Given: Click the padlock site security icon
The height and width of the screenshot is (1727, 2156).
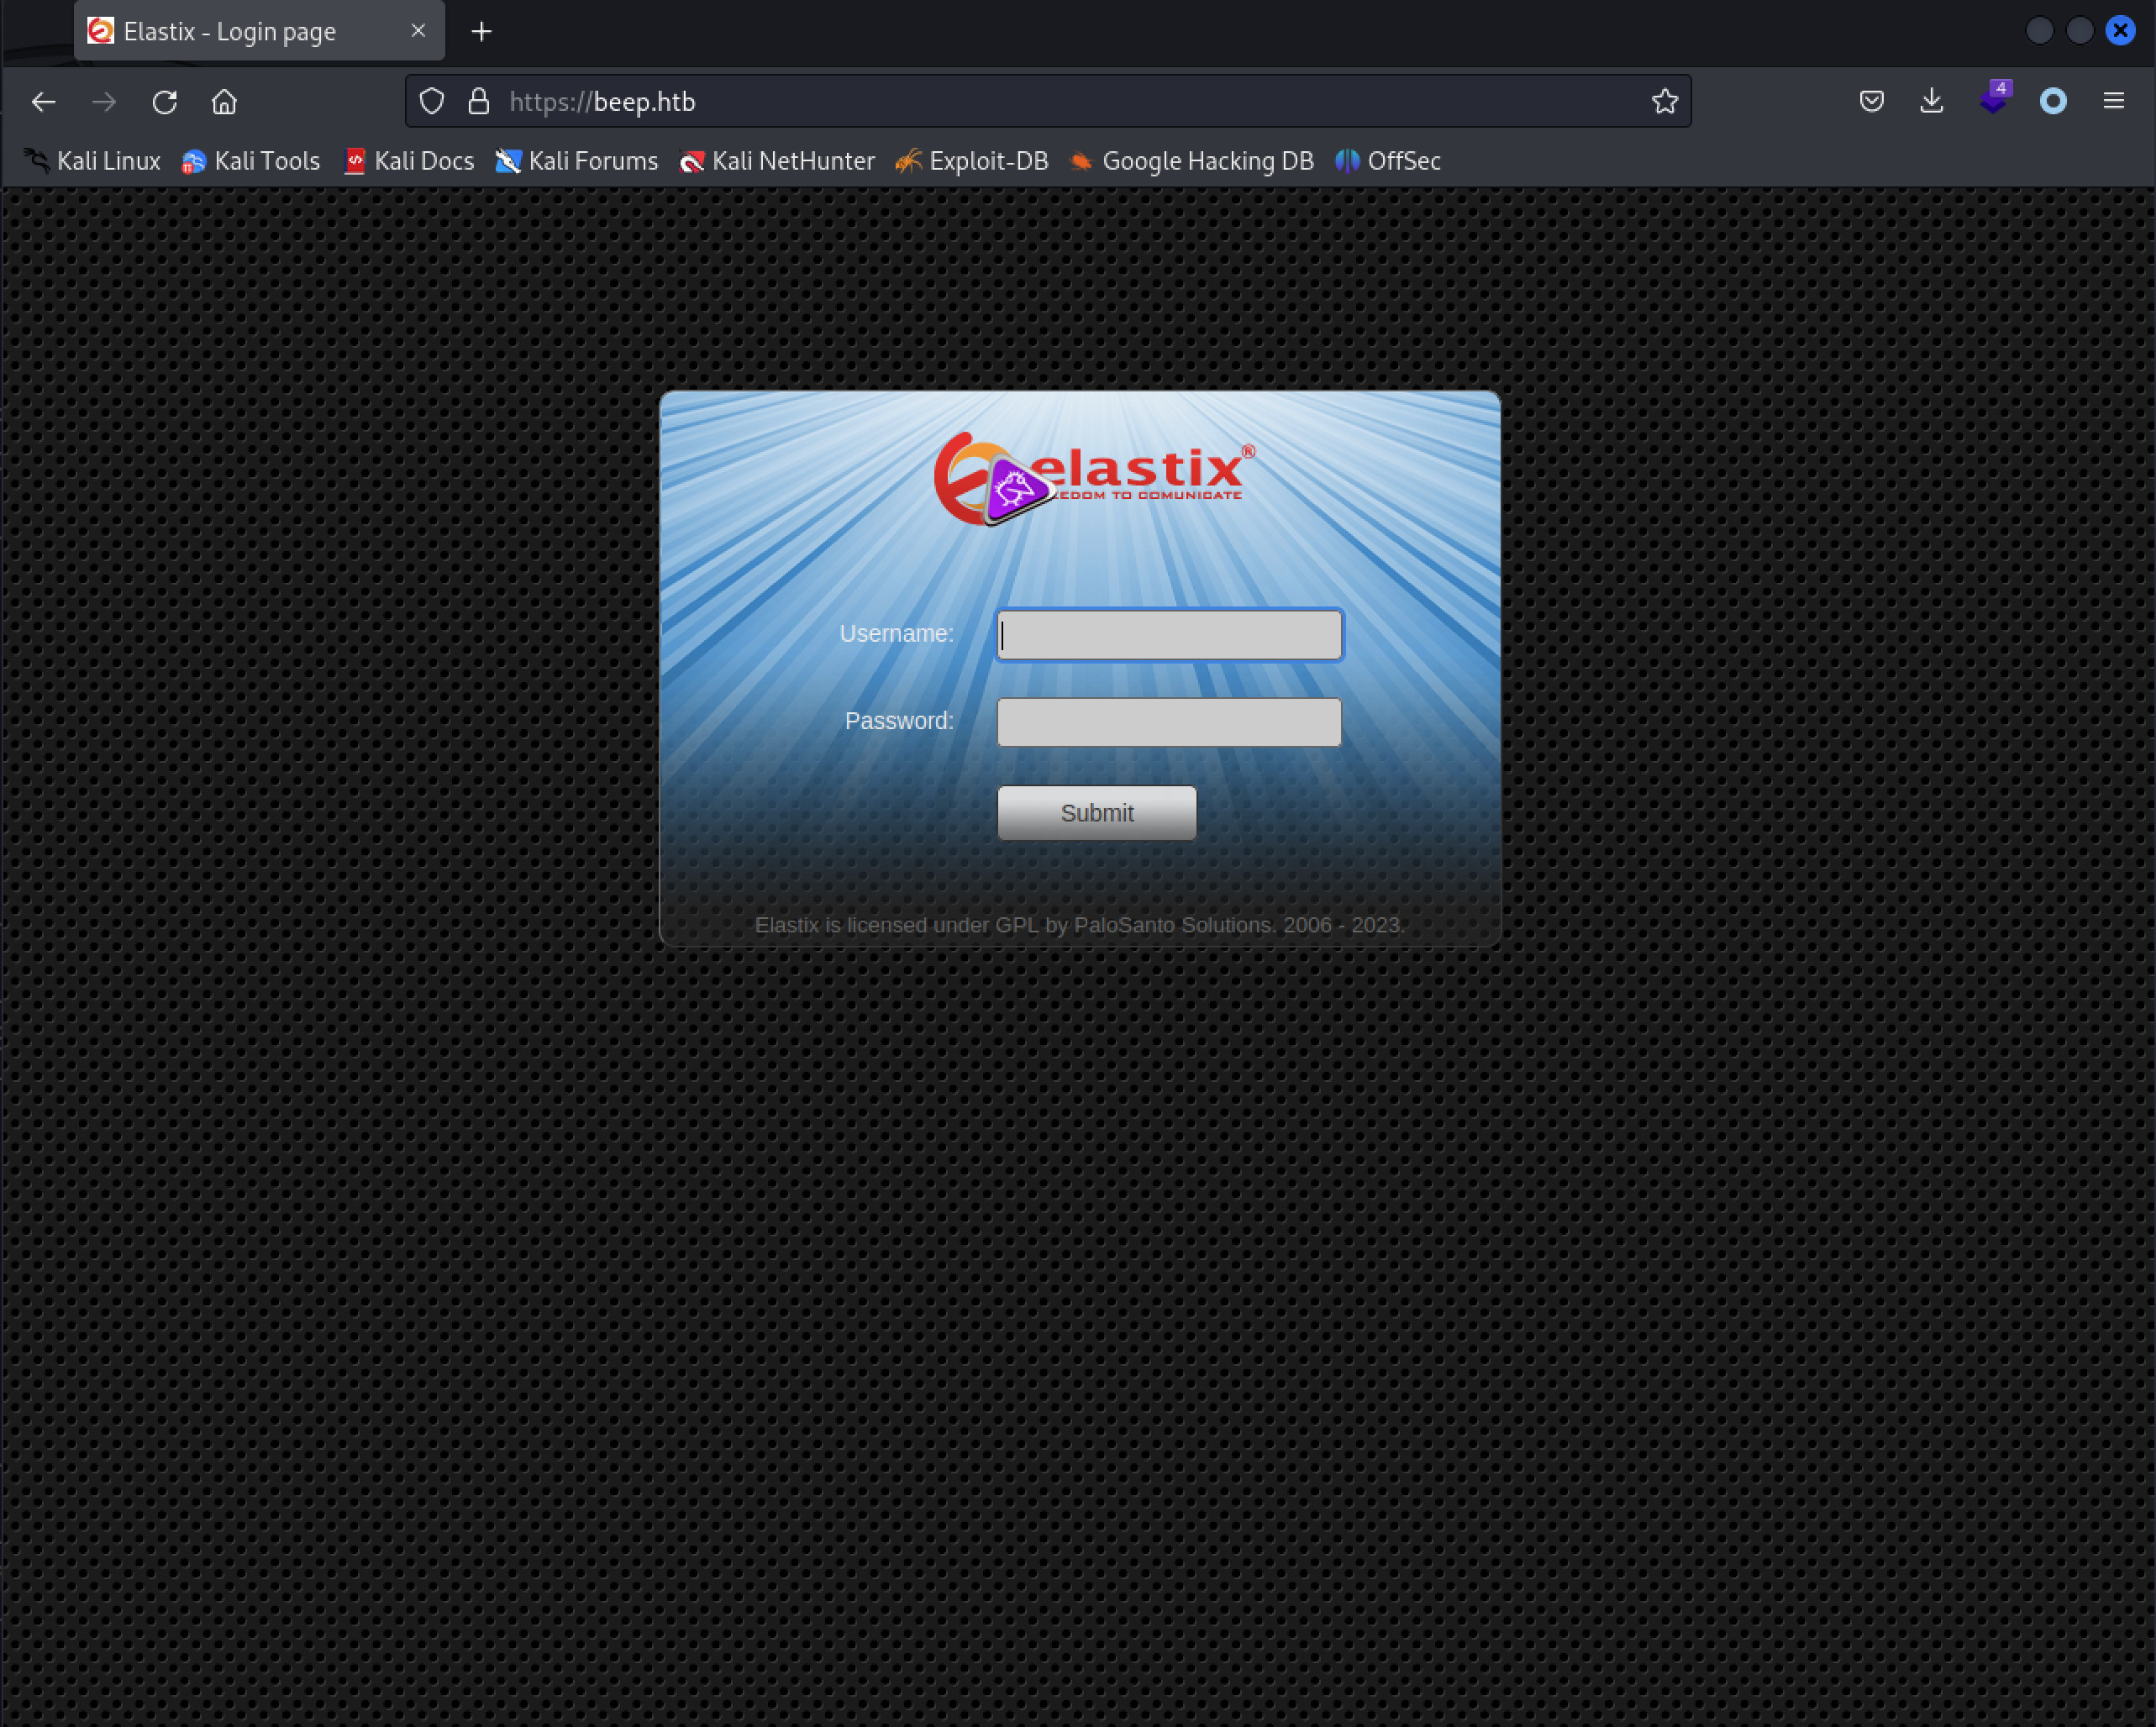Looking at the screenshot, I should (477, 101).
